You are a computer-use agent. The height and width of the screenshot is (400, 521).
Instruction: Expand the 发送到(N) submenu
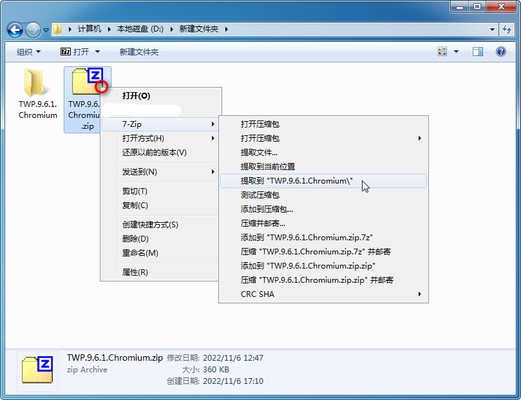[160, 172]
